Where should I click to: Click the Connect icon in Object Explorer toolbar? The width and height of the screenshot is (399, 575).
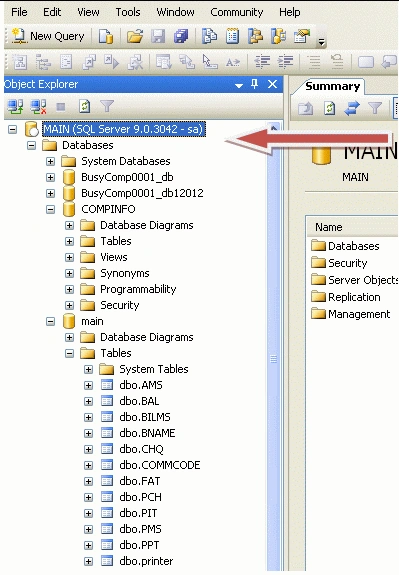click(x=15, y=107)
